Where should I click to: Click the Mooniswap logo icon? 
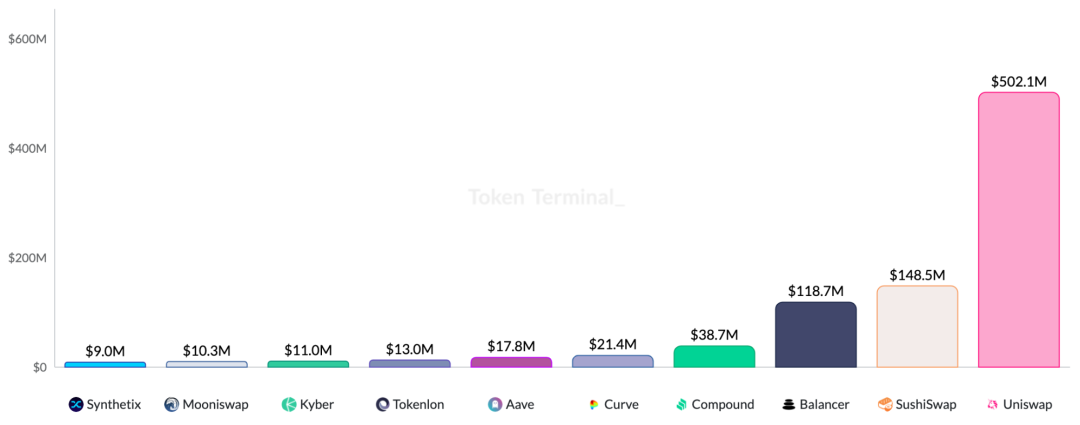pyautogui.click(x=172, y=404)
